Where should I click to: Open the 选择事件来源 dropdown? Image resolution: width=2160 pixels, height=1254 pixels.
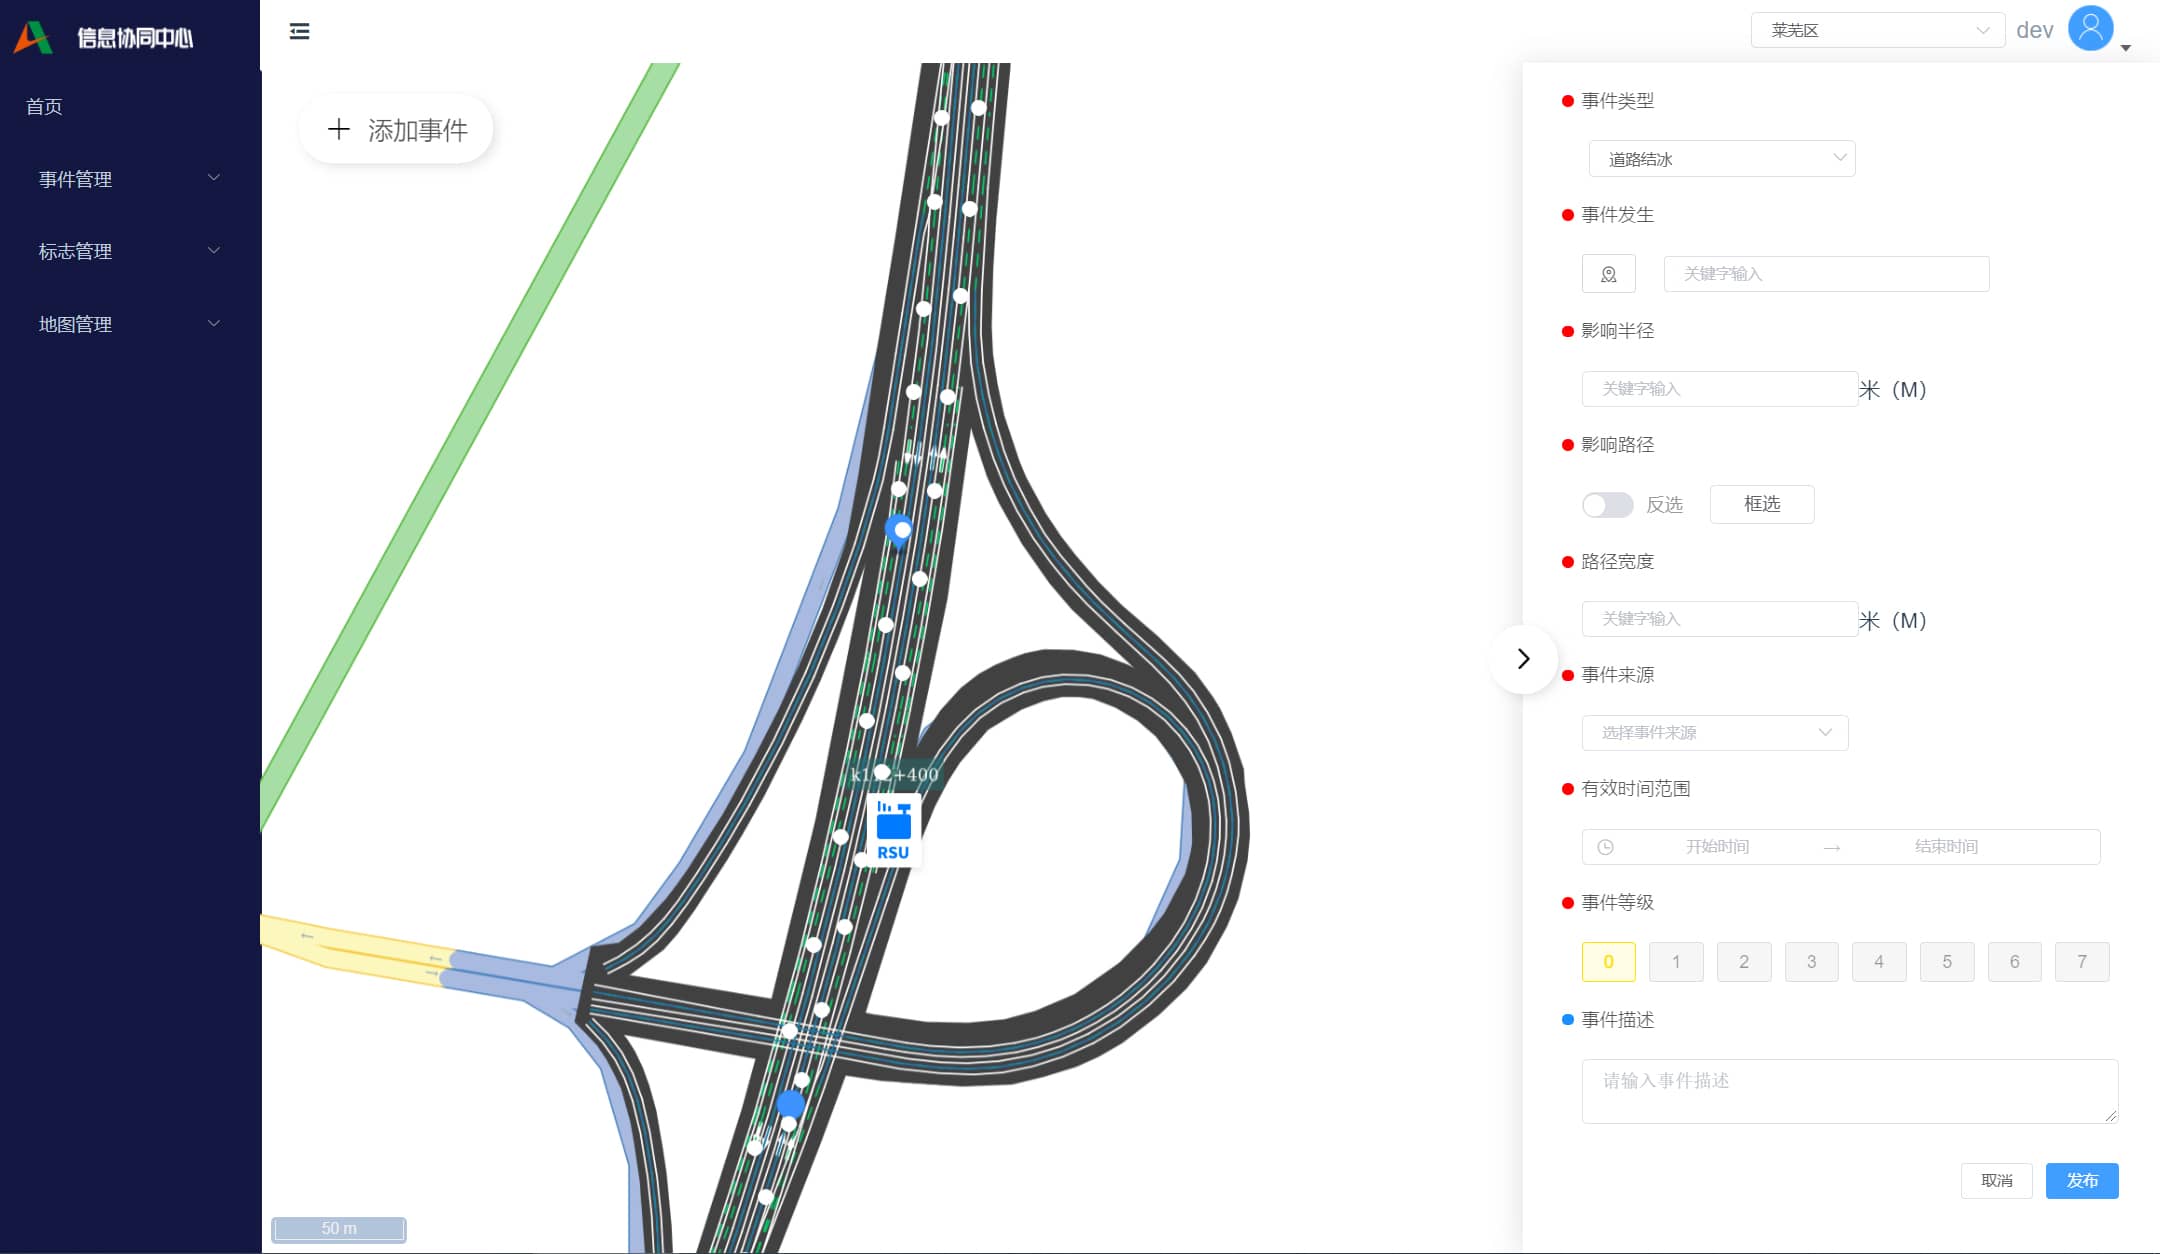tap(1714, 733)
